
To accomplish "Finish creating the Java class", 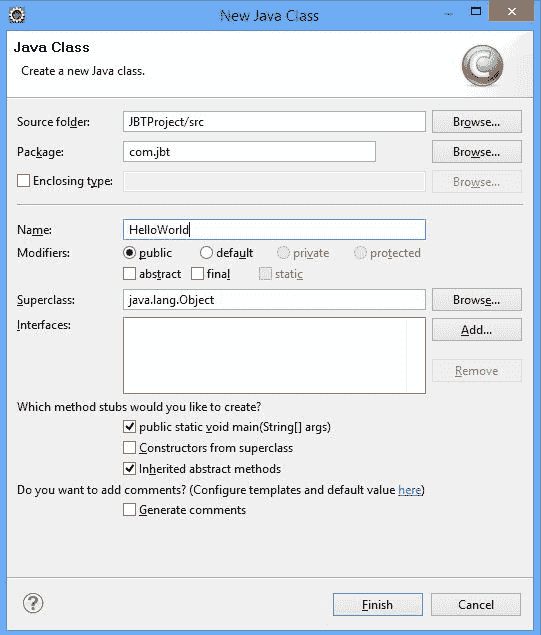I will pos(377,605).
